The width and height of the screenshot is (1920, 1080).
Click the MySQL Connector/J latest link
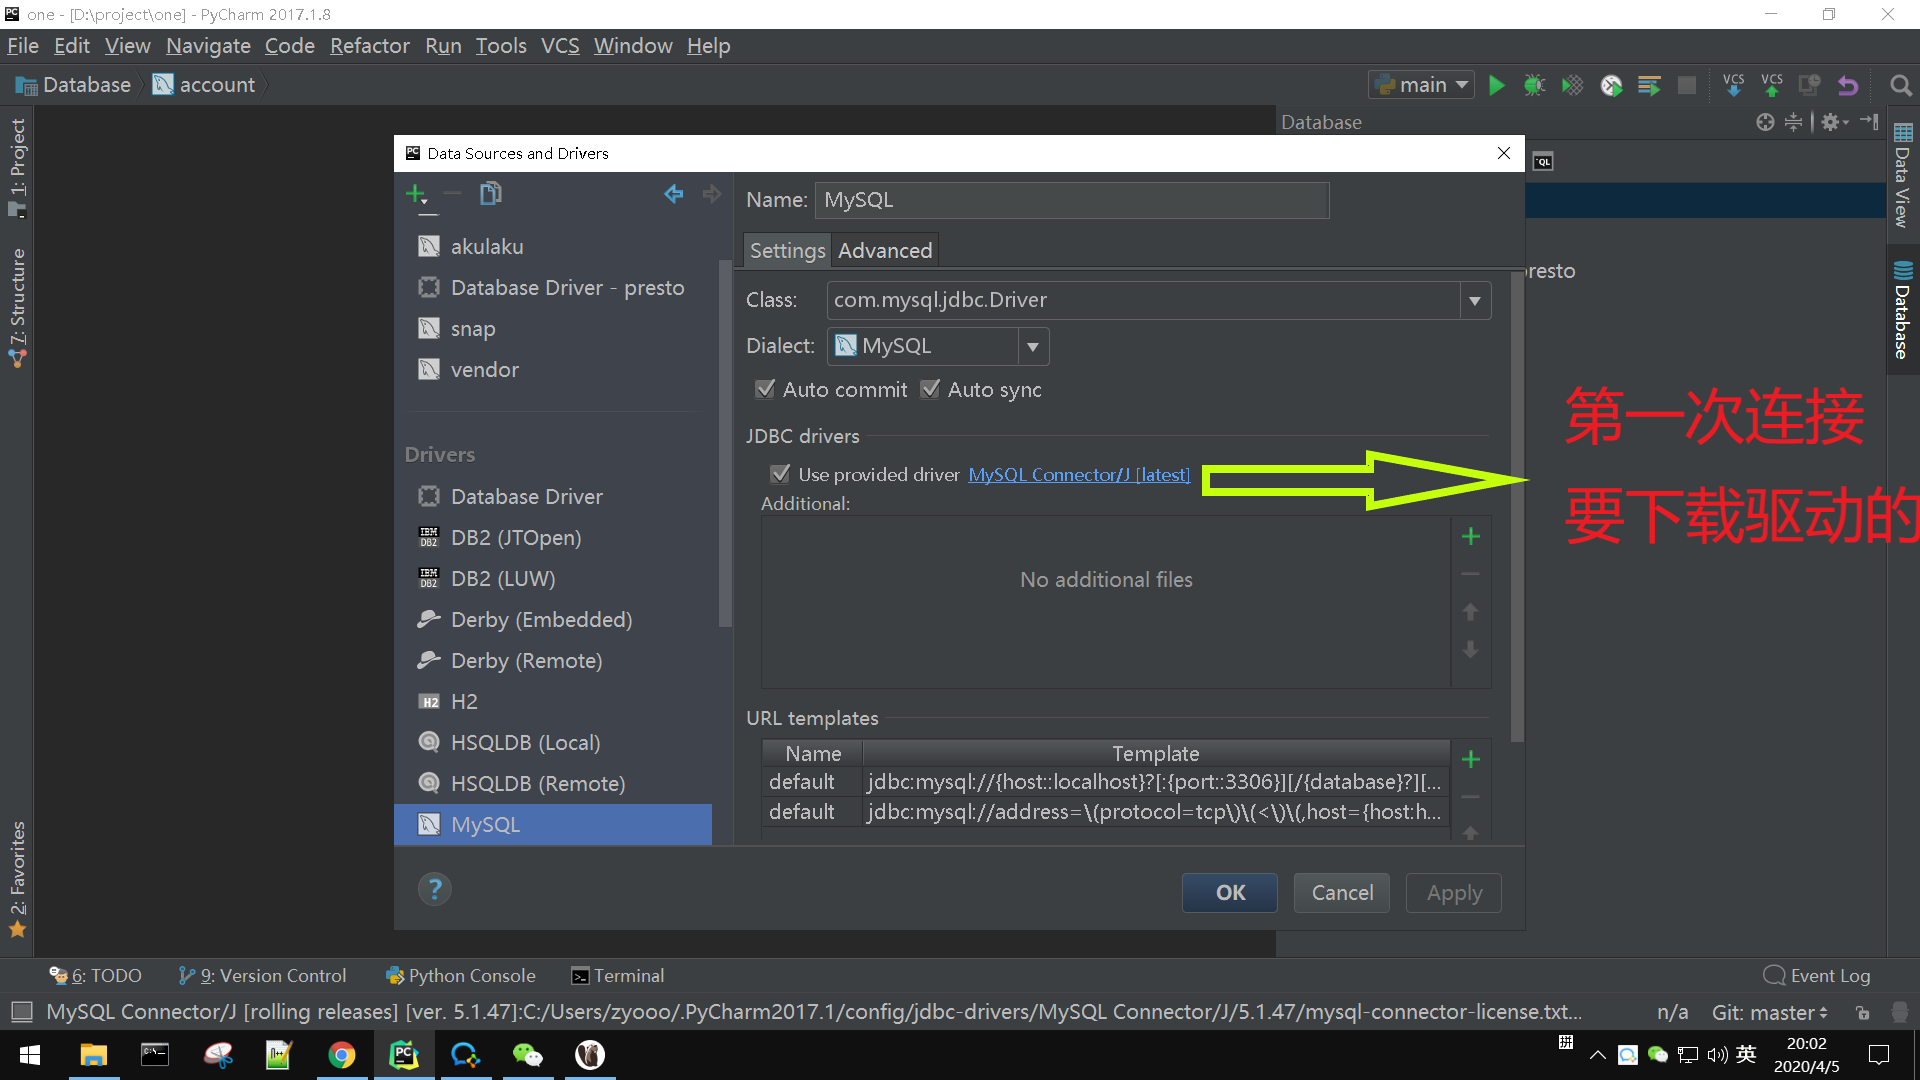(x=1078, y=475)
